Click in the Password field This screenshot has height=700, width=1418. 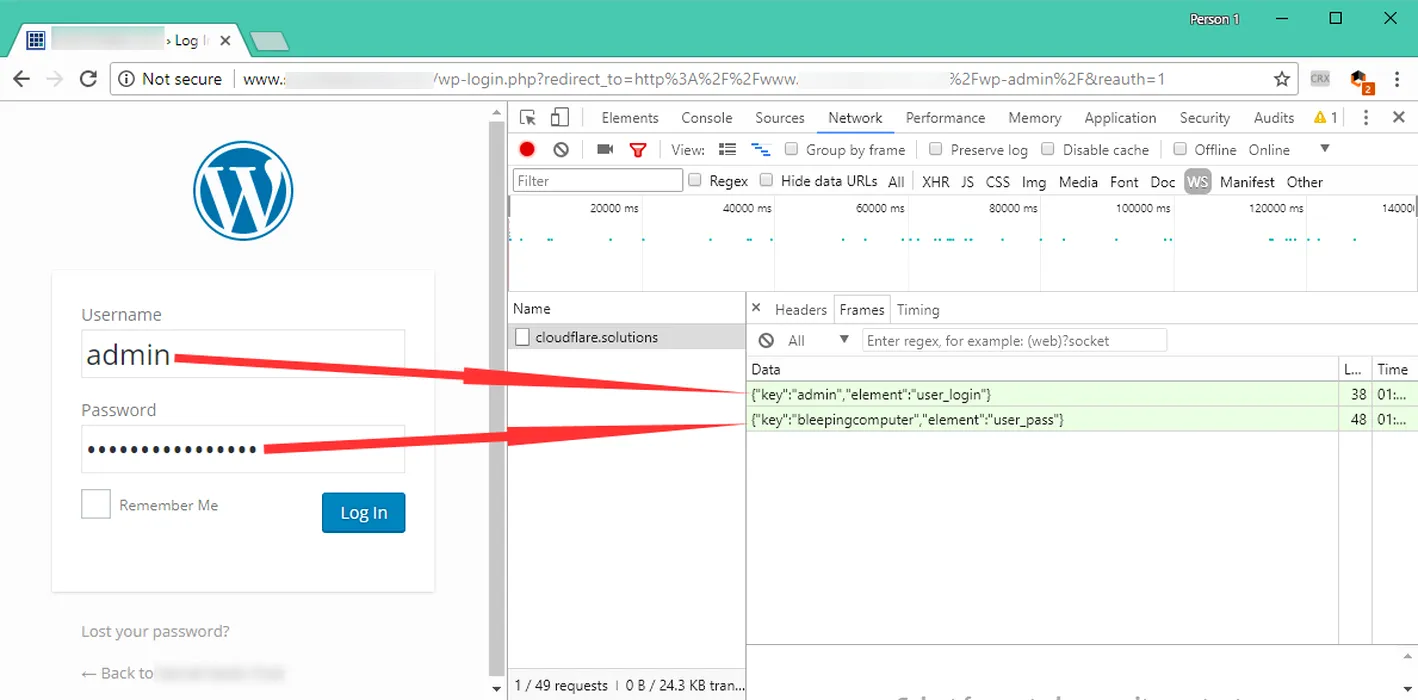(x=243, y=449)
